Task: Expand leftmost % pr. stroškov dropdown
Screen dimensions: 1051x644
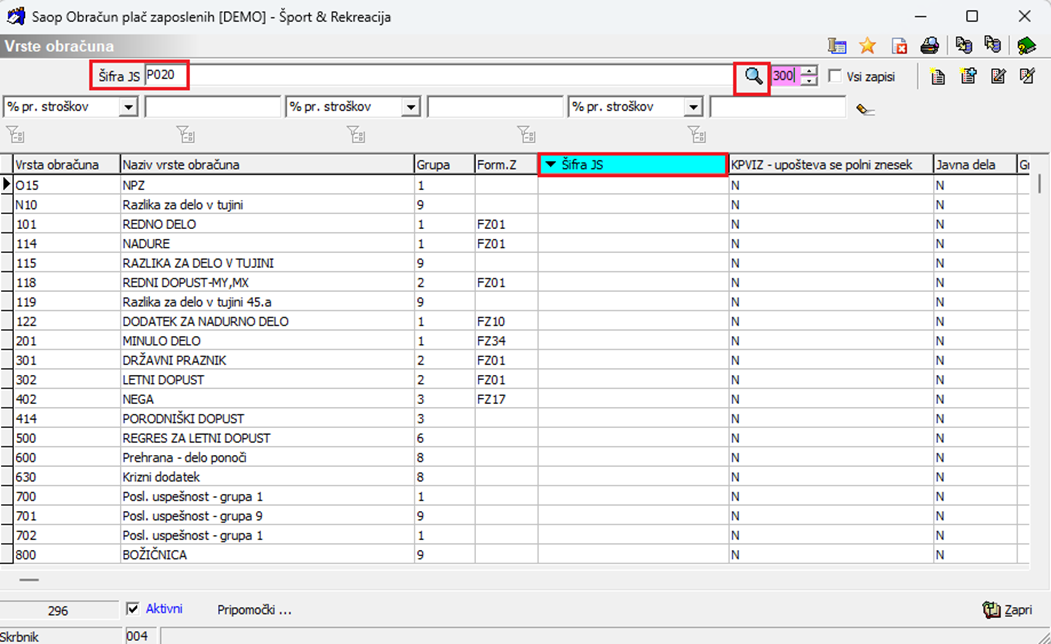Action: click(128, 107)
